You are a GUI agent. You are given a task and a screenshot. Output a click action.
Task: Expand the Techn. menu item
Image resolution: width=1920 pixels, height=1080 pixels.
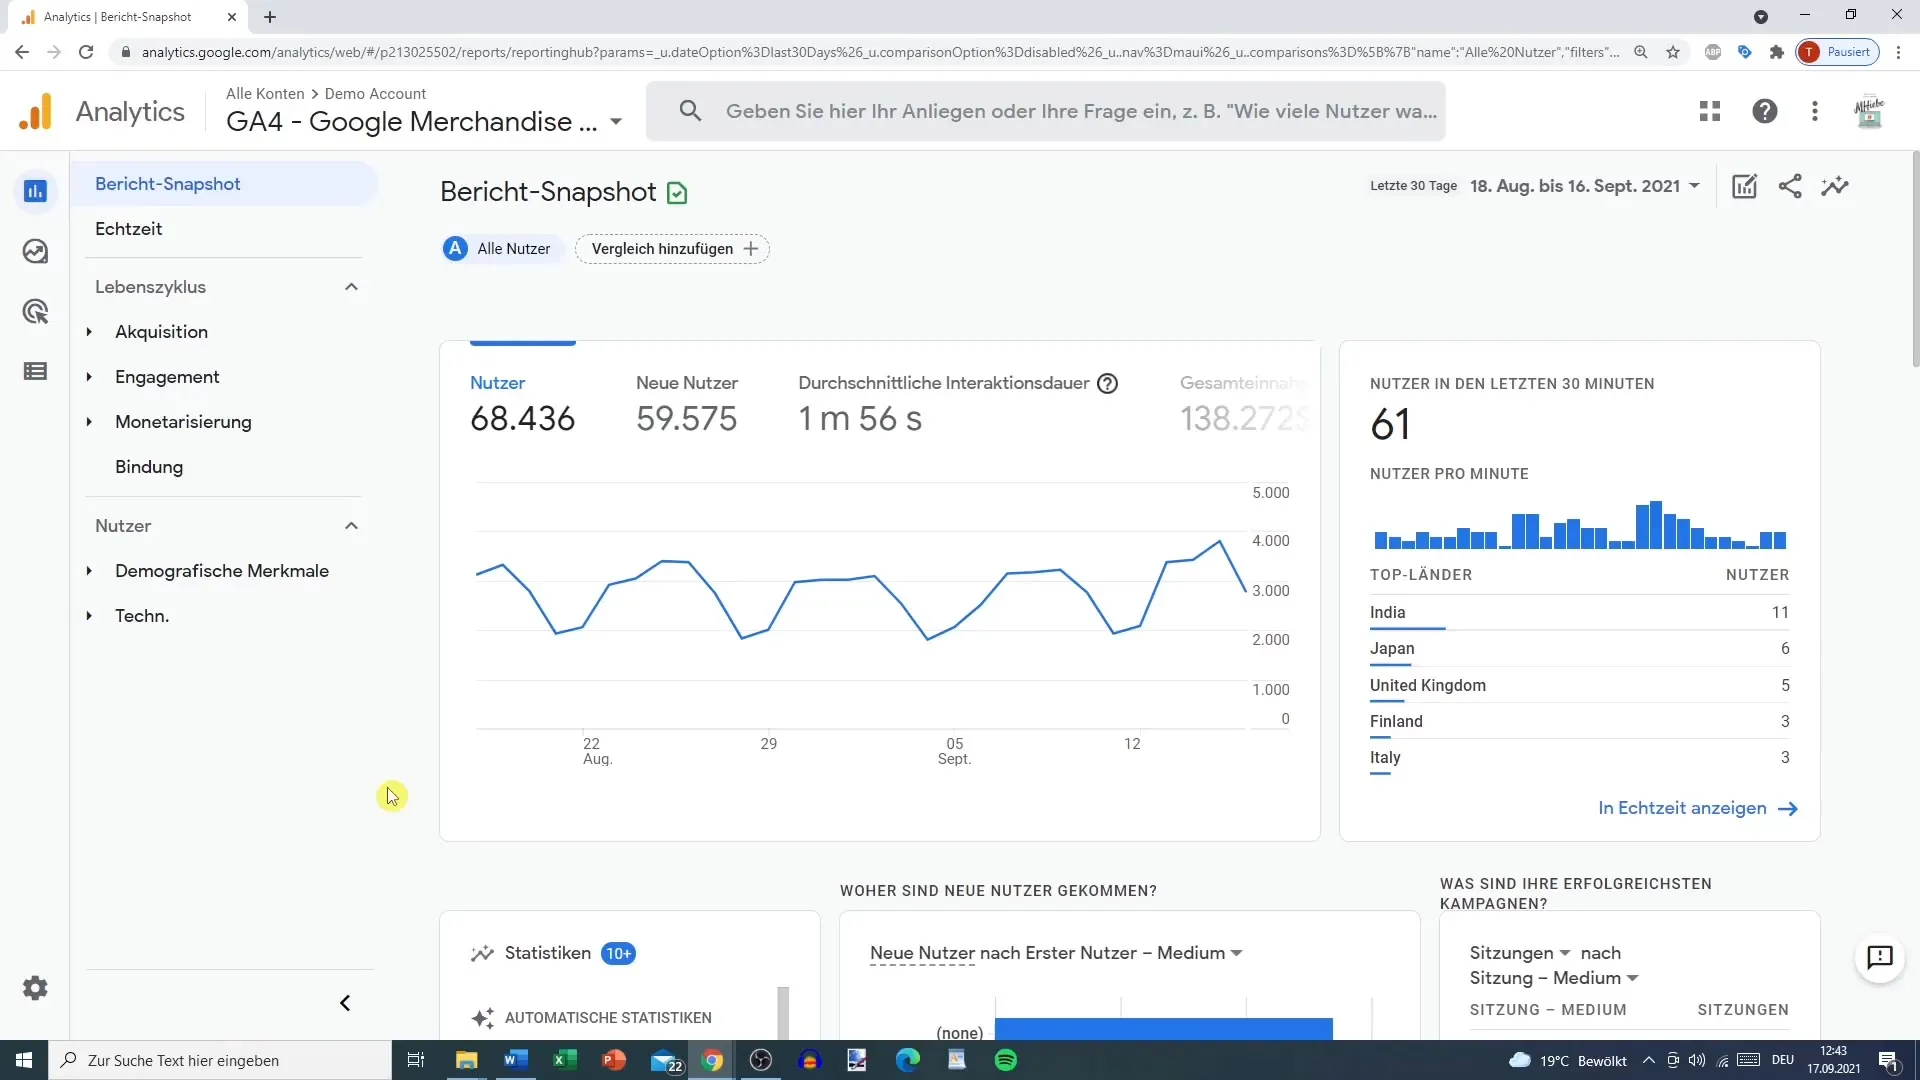click(89, 616)
